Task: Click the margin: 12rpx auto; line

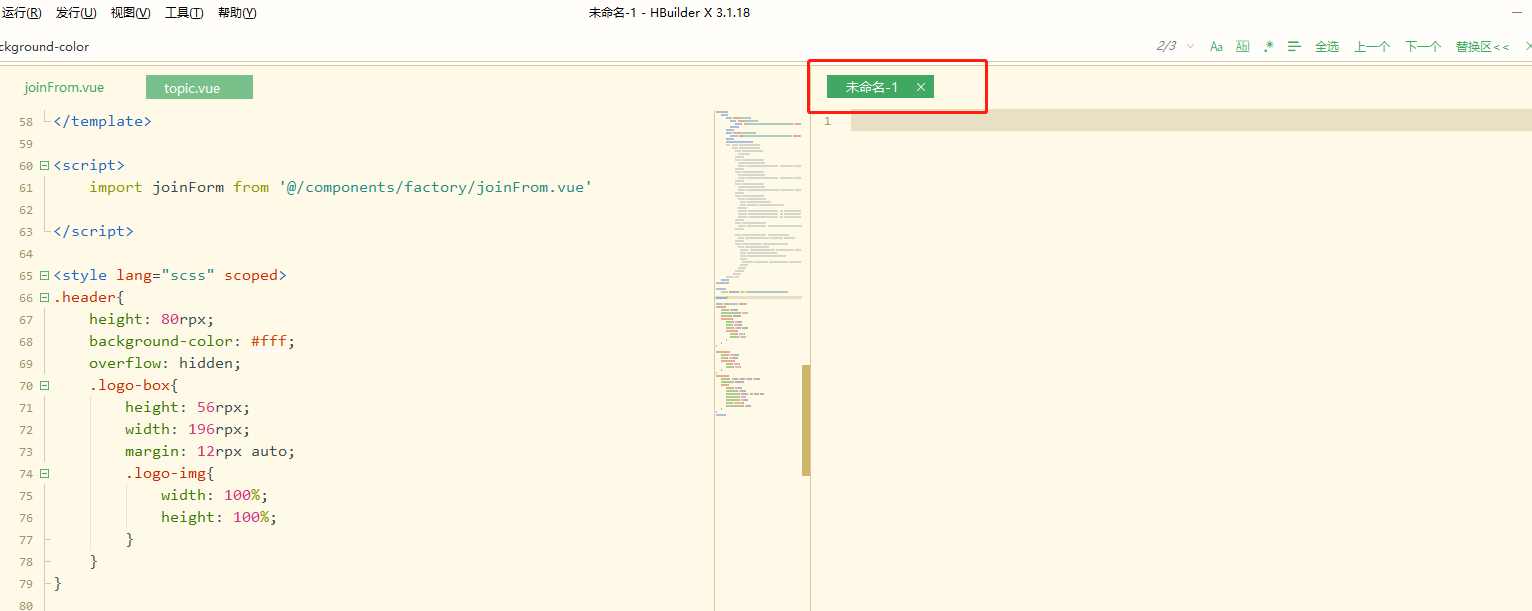Action: click(x=210, y=451)
